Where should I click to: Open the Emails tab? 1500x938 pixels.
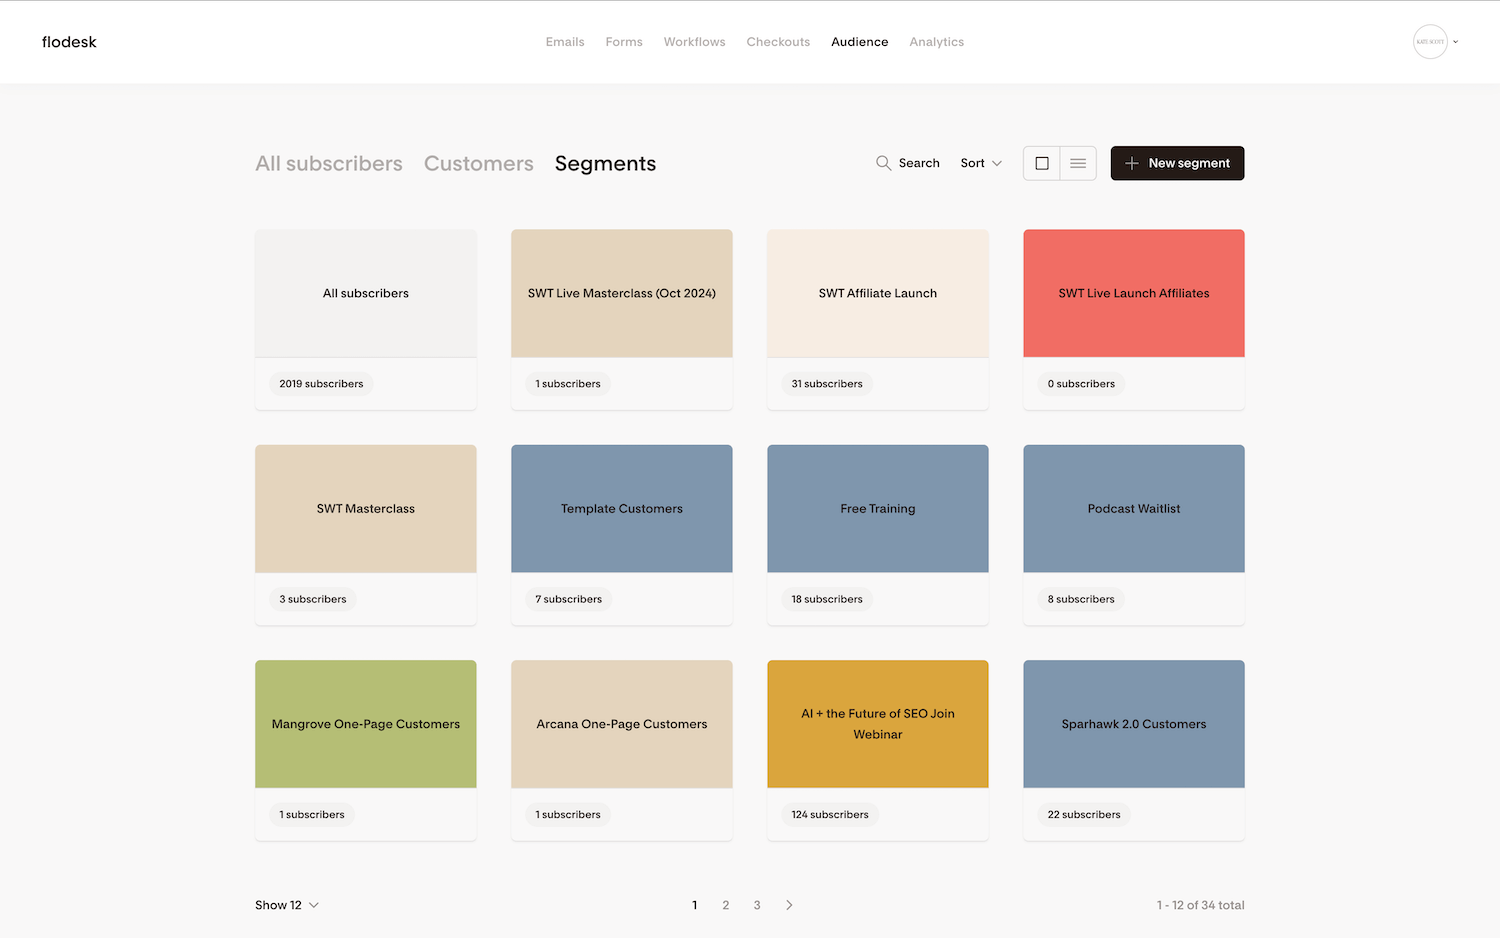(x=565, y=42)
